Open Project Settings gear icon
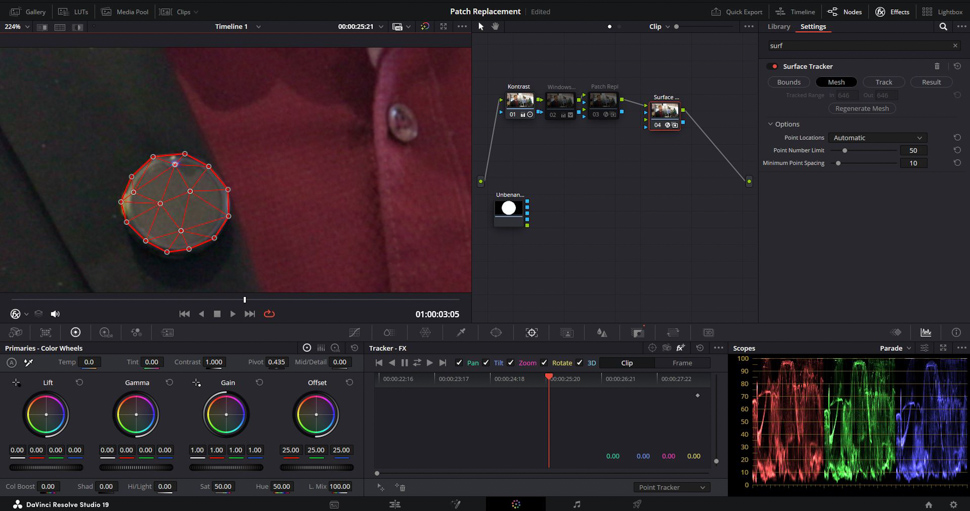The height and width of the screenshot is (511, 970). tap(953, 505)
